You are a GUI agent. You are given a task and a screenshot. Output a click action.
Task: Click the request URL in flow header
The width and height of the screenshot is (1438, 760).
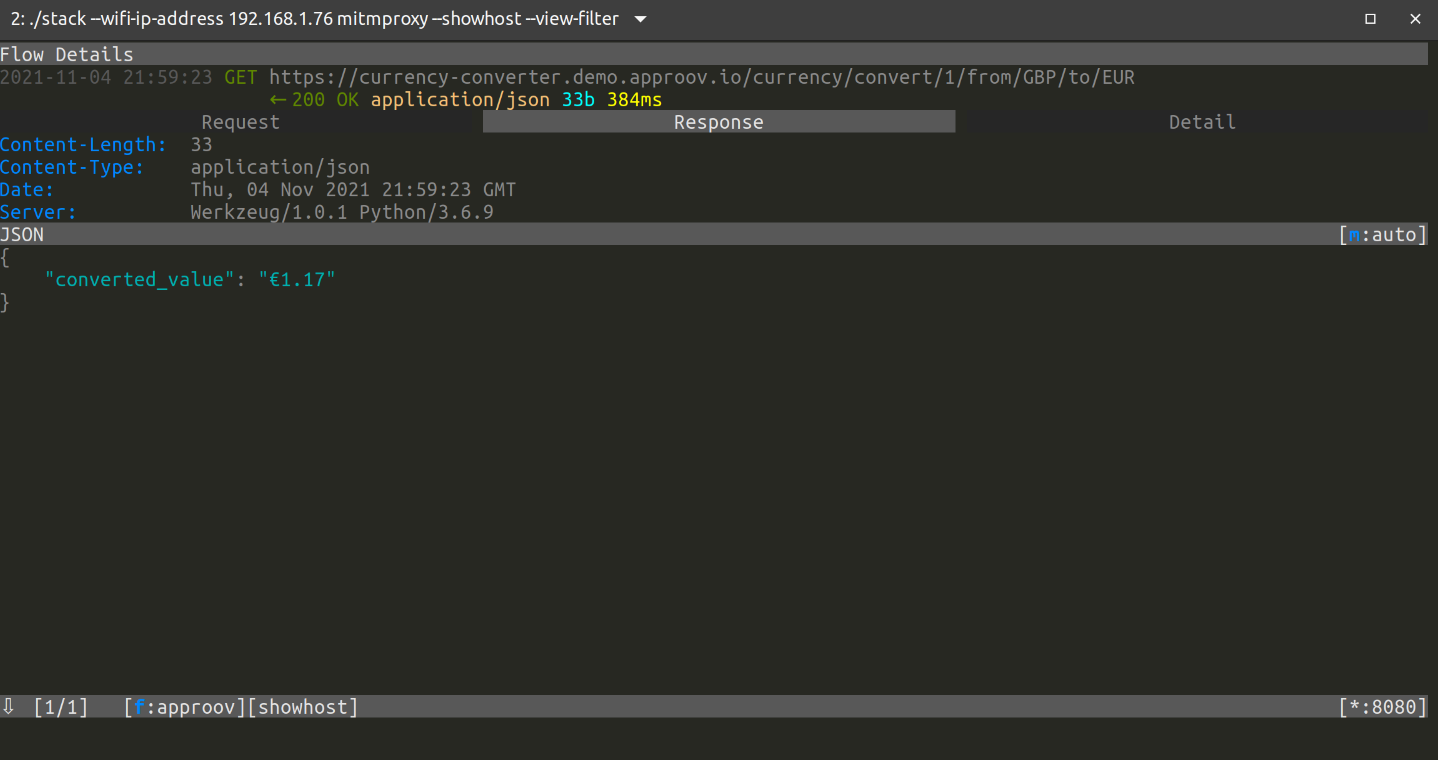(701, 77)
